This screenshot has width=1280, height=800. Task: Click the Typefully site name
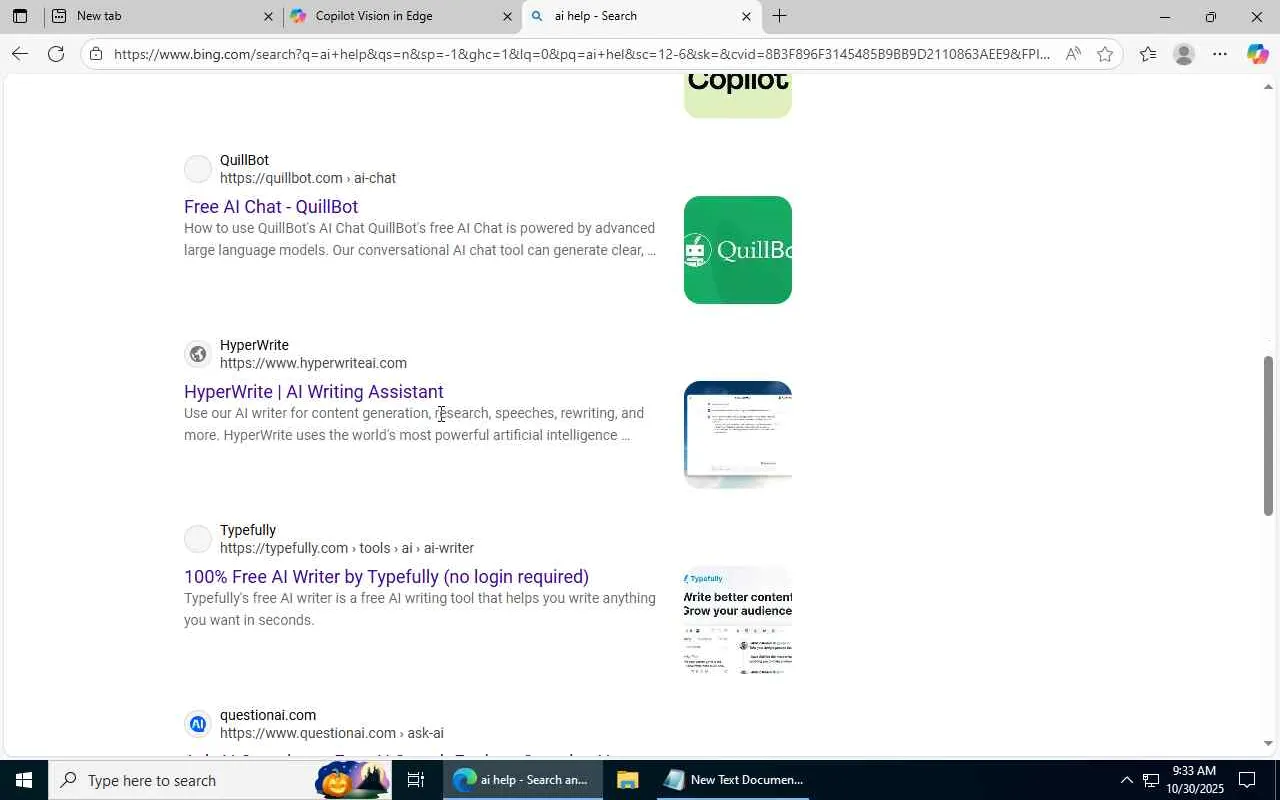point(248,530)
